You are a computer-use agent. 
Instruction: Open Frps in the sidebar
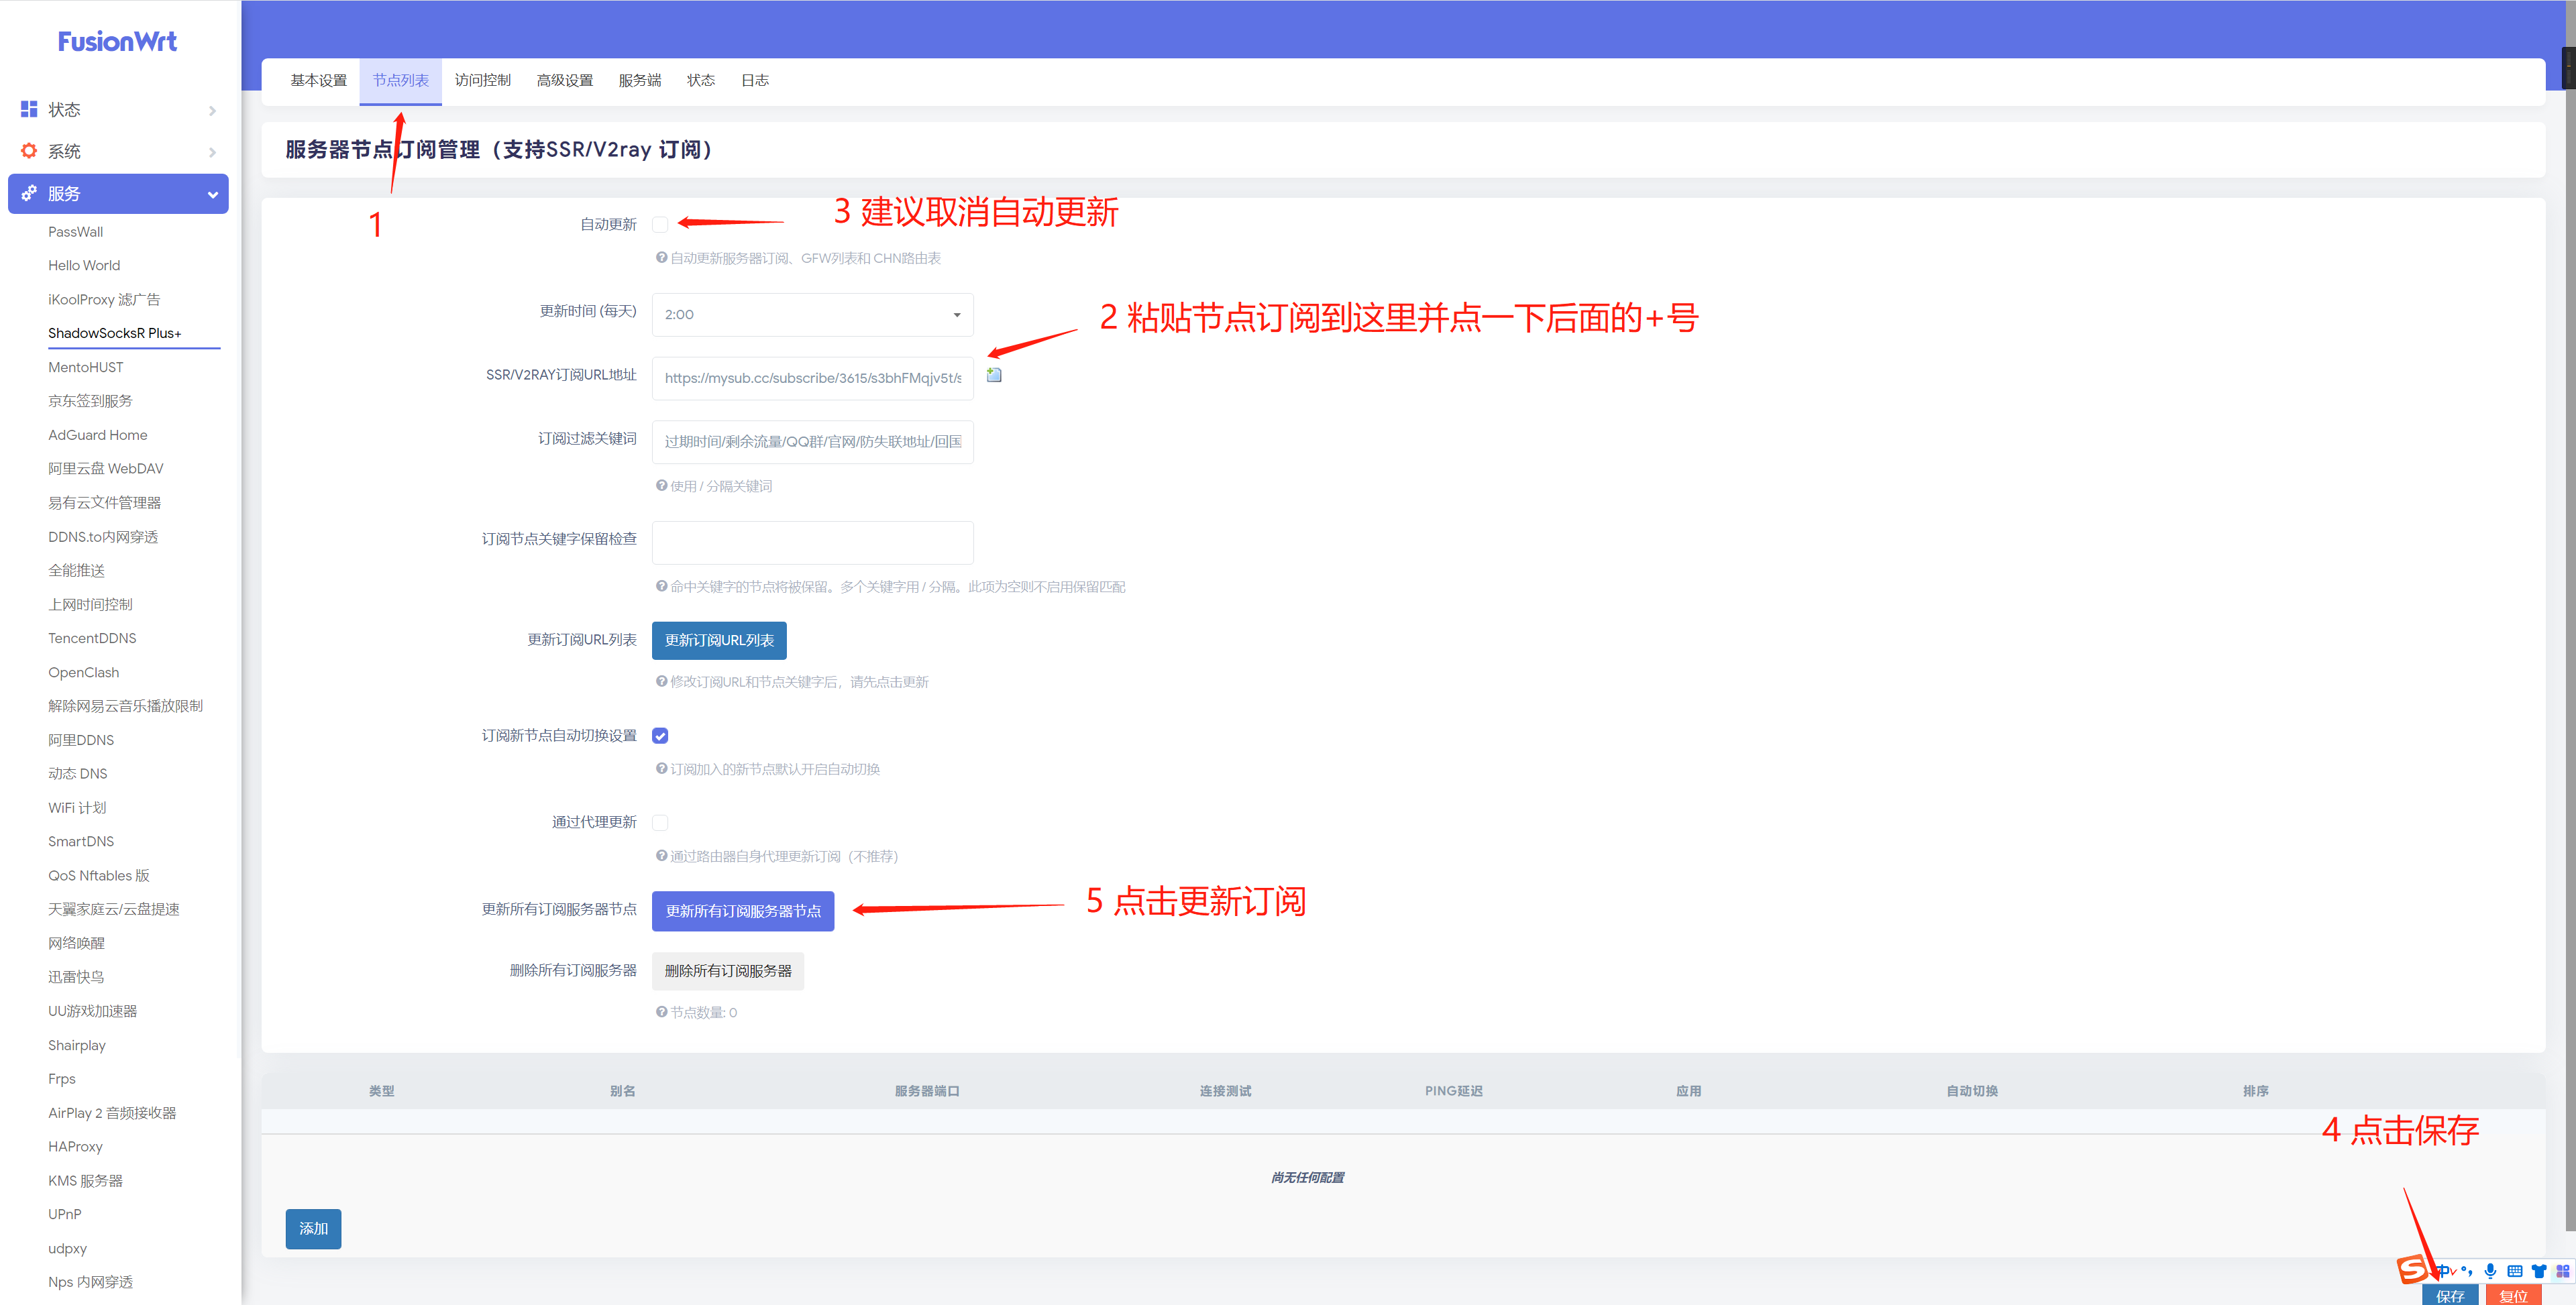pos(62,1078)
